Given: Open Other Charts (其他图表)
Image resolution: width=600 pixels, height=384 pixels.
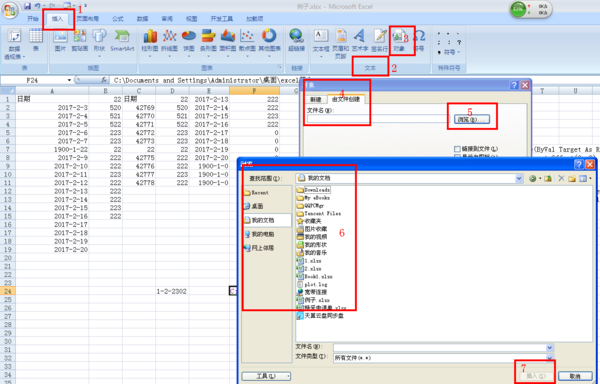Looking at the screenshot, I should tap(269, 43).
